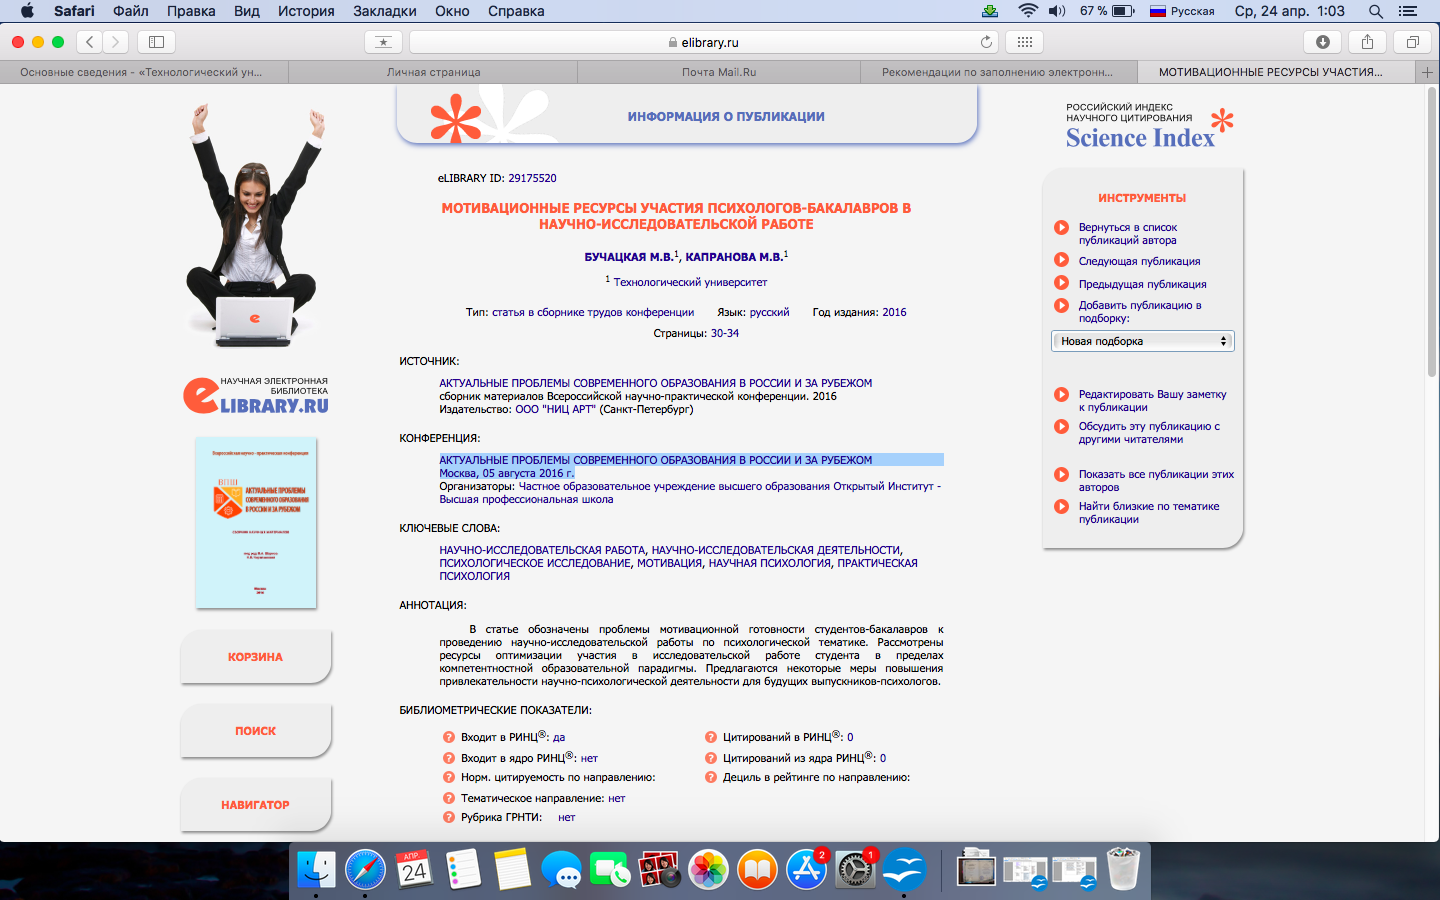Click orange arrow beside 'Предыдущая публикация'

point(1061,283)
